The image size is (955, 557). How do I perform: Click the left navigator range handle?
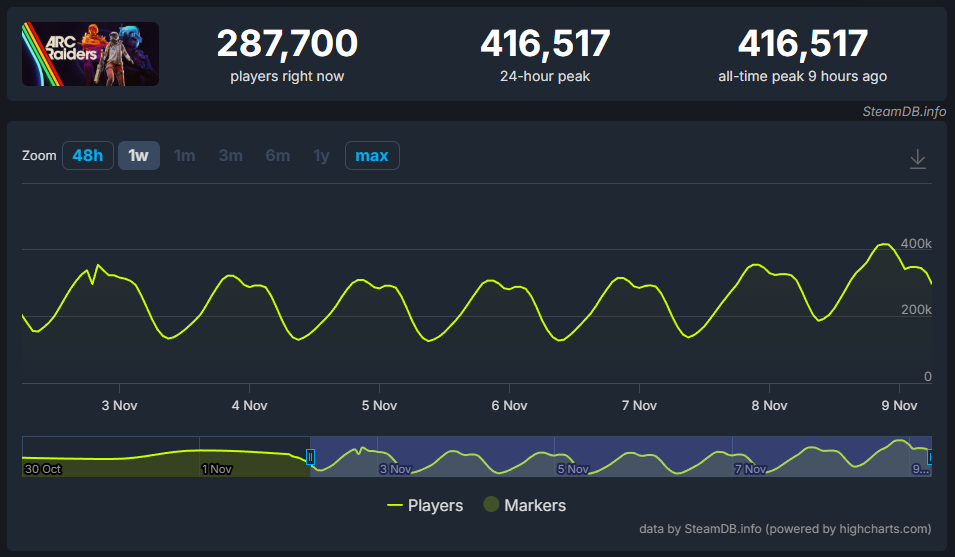(310, 457)
